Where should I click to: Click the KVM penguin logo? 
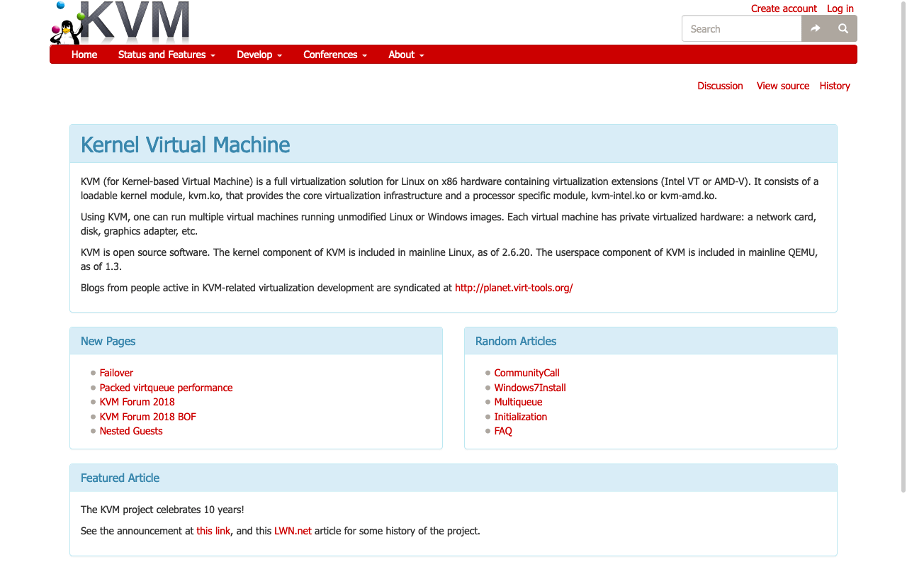(x=120, y=23)
